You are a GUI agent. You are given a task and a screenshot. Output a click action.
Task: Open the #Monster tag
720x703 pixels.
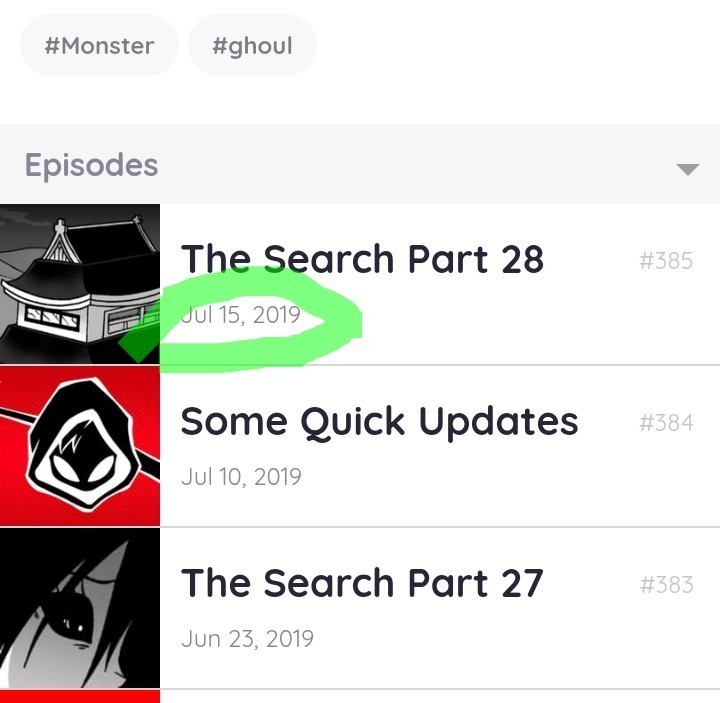(x=99, y=45)
